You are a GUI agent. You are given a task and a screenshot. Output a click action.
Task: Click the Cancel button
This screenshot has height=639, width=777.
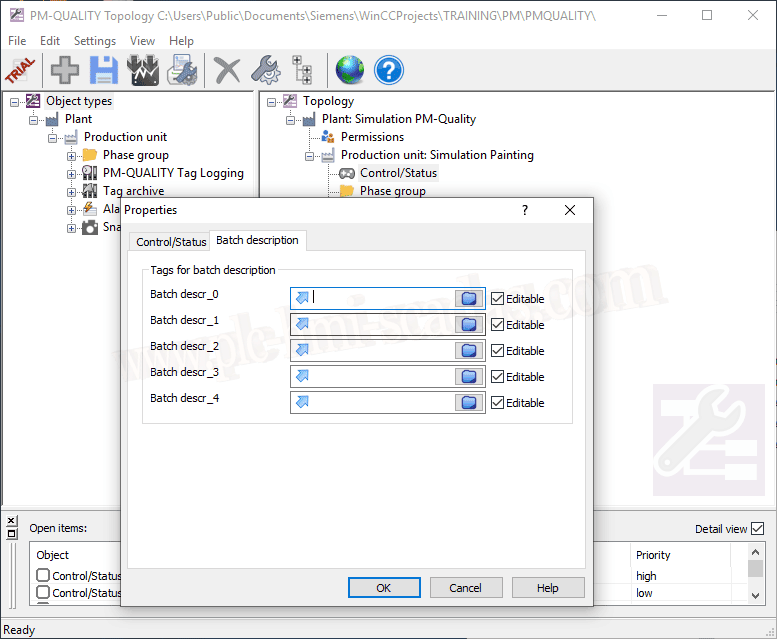[465, 588]
